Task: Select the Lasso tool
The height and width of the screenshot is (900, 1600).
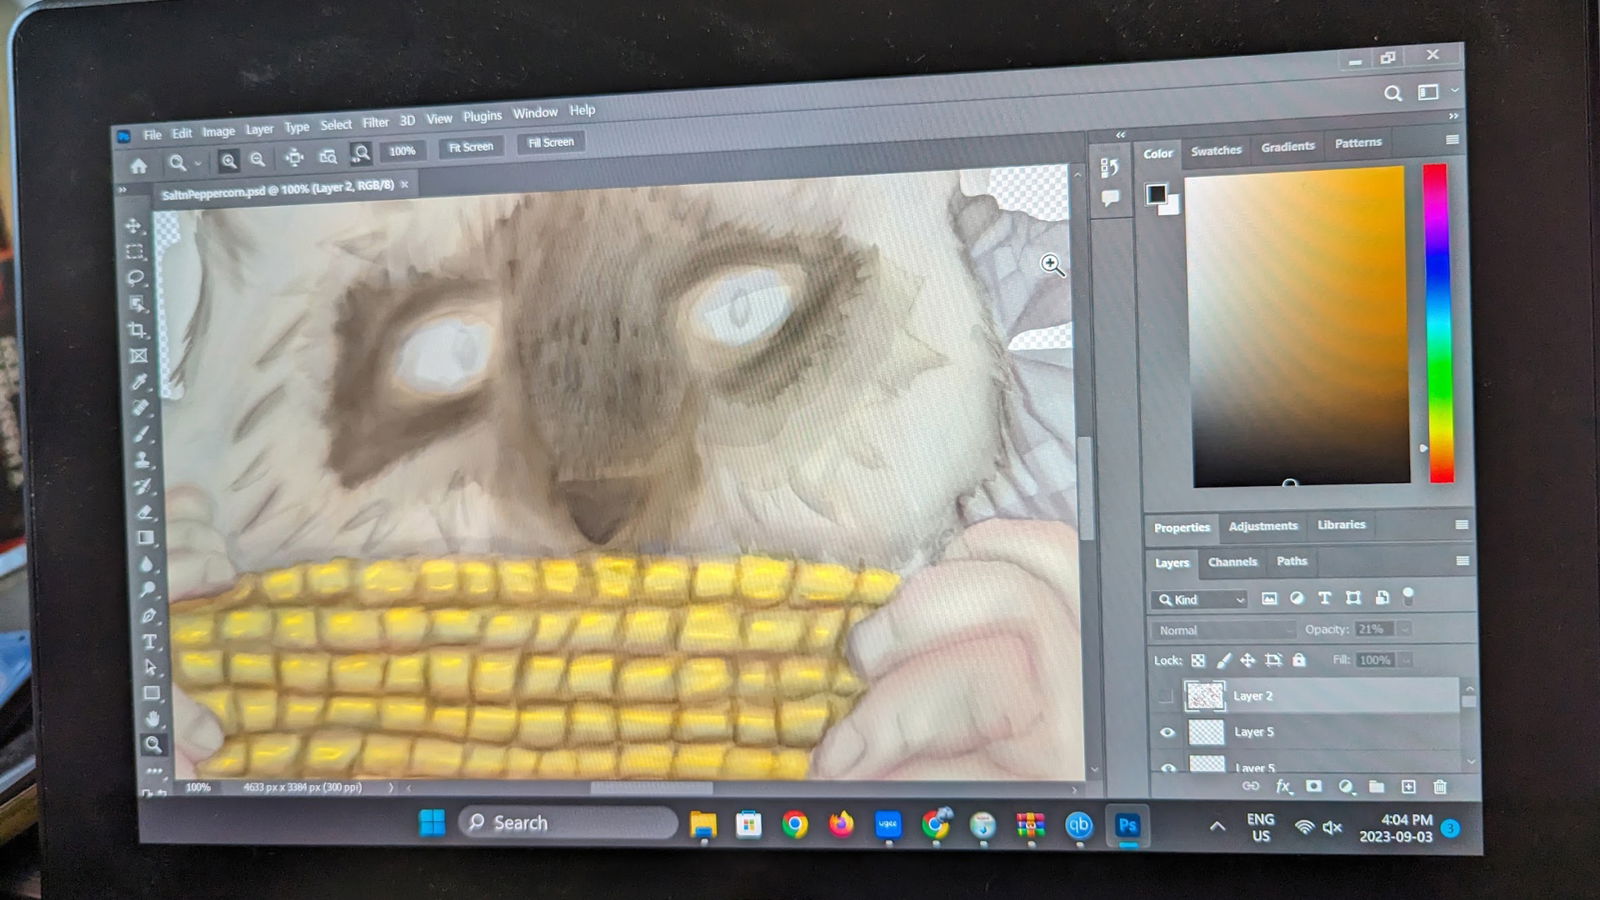Action: pyautogui.click(x=137, y=278)
